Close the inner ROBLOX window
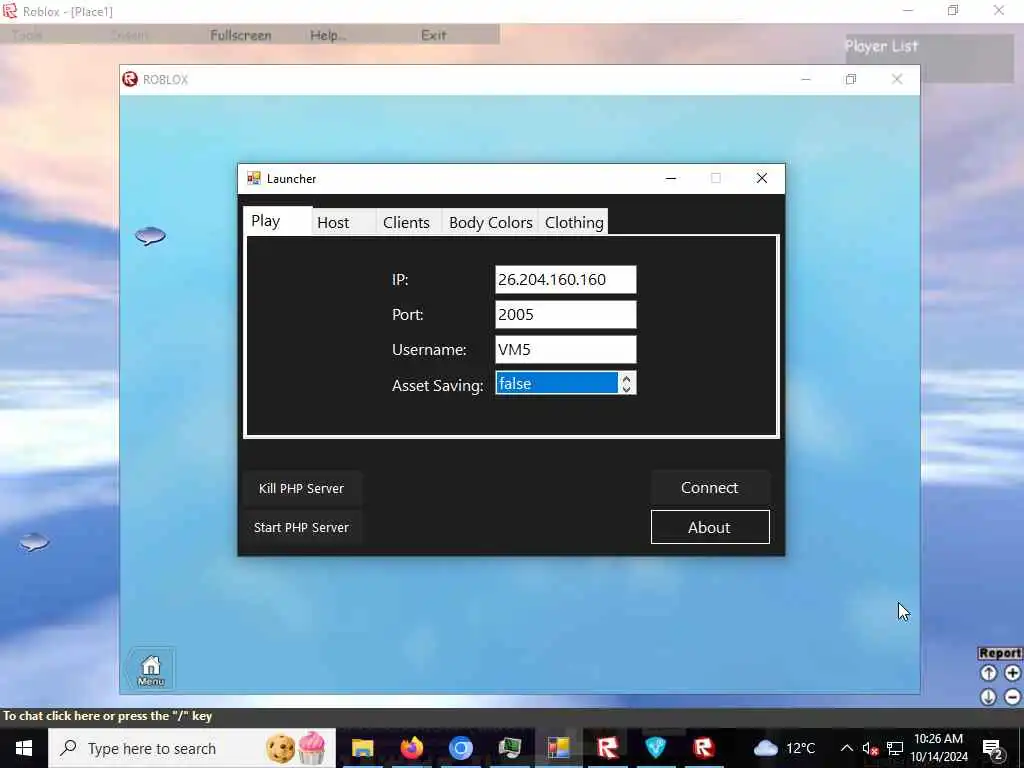 897,79
